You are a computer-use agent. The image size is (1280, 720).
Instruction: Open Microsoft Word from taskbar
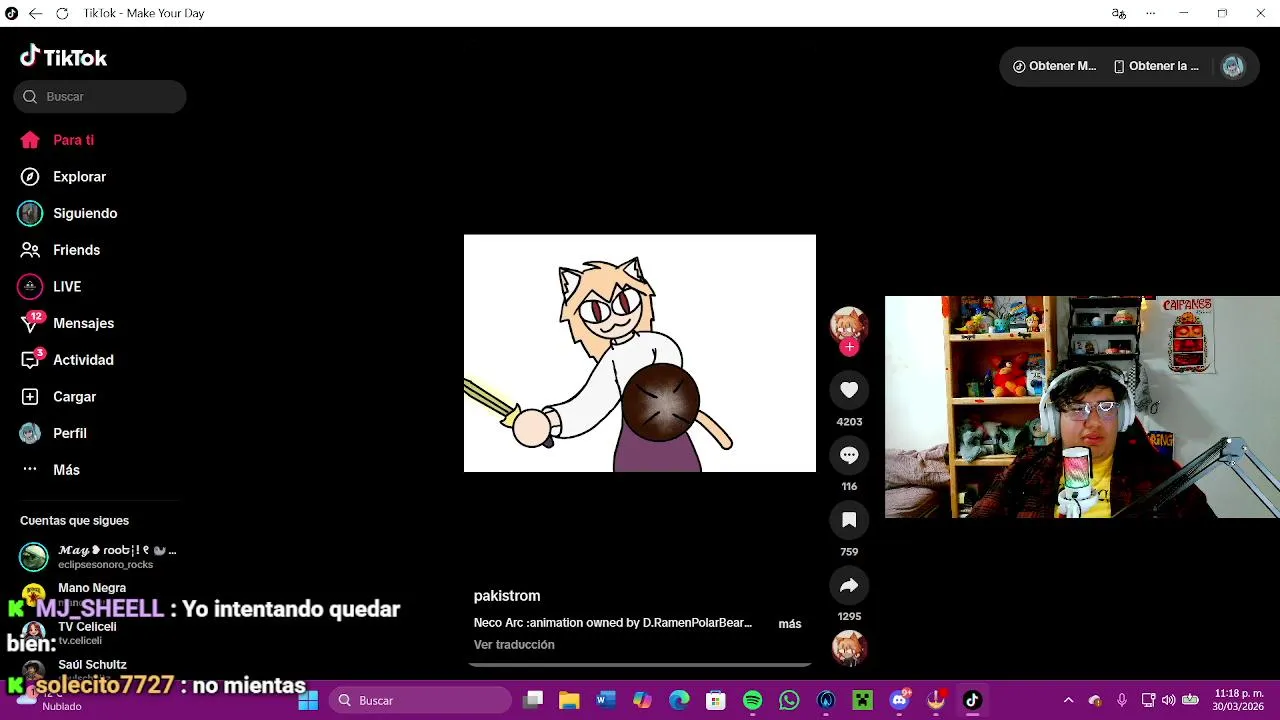(x=606, y=700)
